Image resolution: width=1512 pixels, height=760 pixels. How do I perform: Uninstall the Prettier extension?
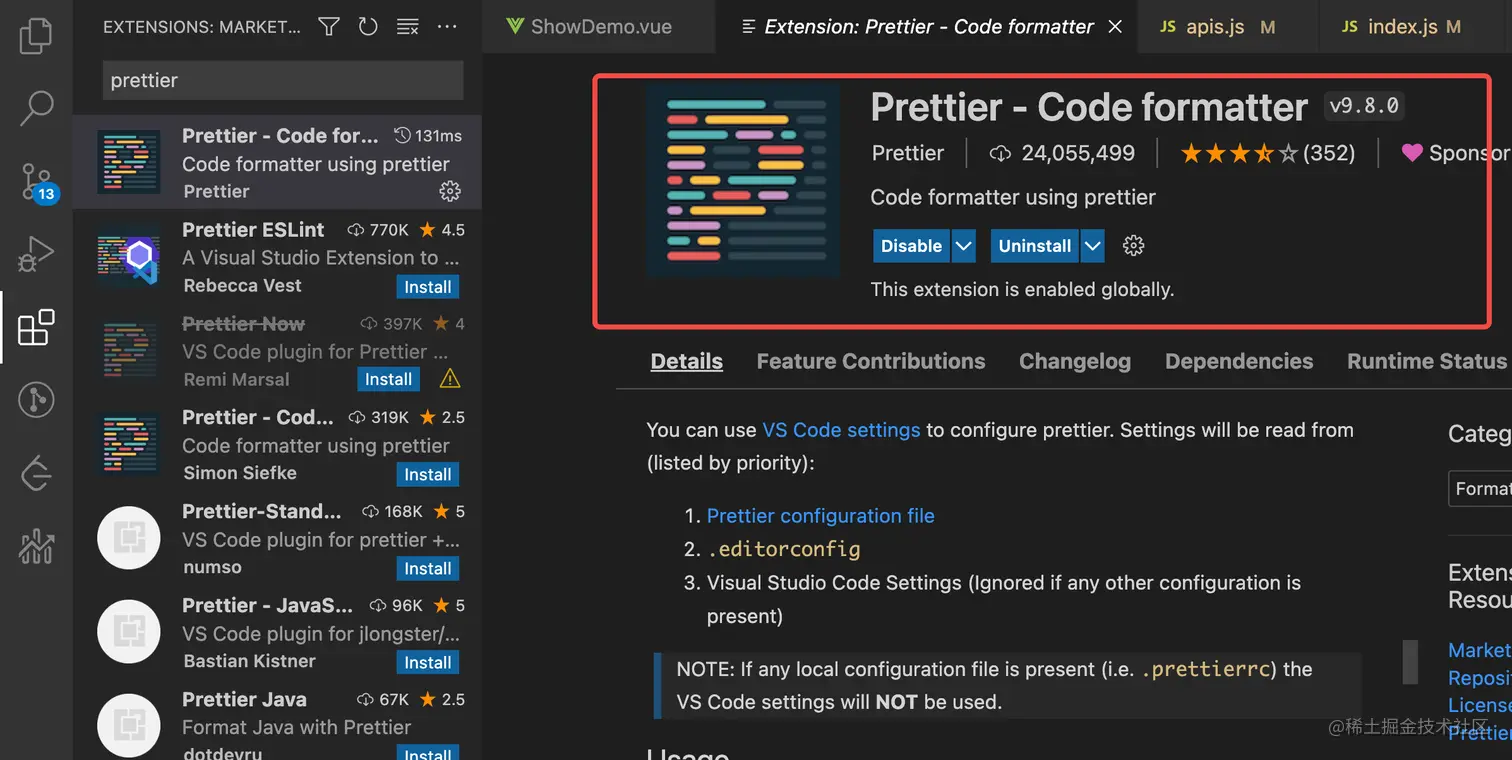[x=1035, y=246]
